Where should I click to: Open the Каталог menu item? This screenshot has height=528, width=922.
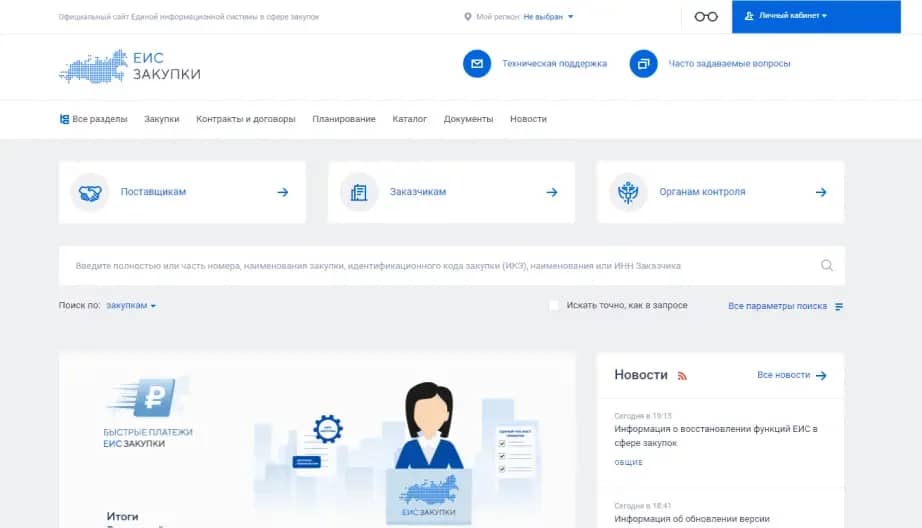point(409,119)
